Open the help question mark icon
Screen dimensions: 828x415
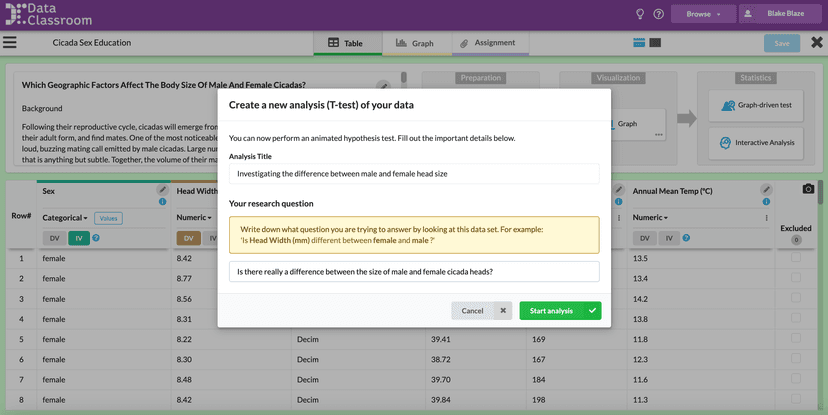coord(658,14)
